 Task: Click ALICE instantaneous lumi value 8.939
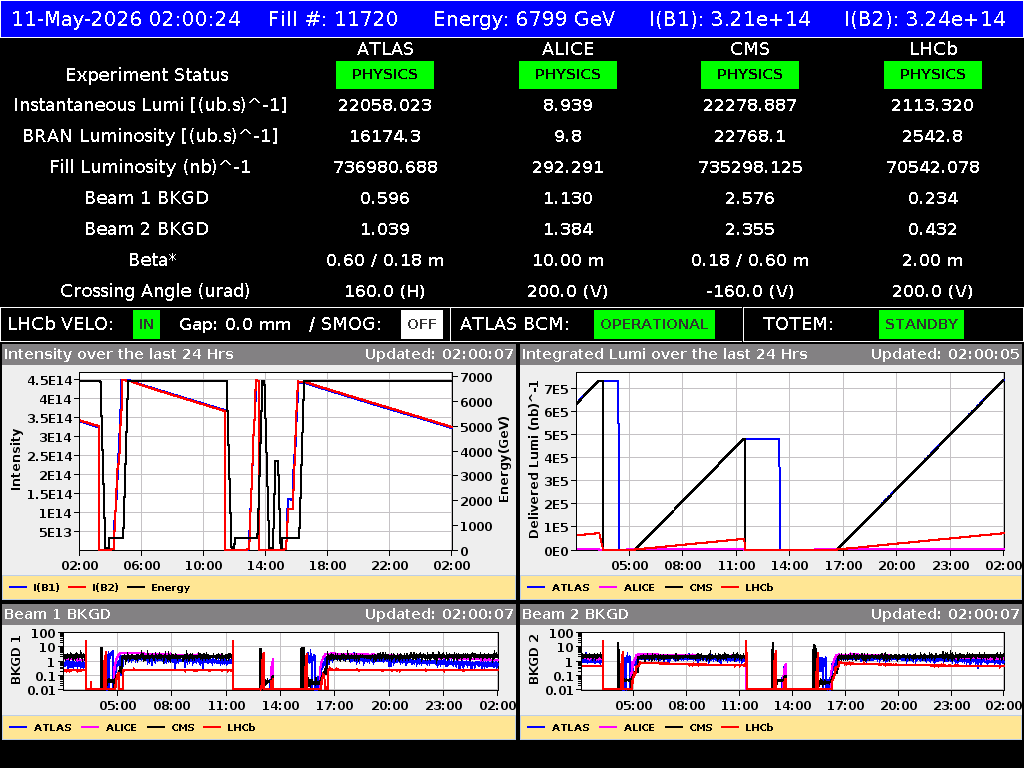pos(568,105)
